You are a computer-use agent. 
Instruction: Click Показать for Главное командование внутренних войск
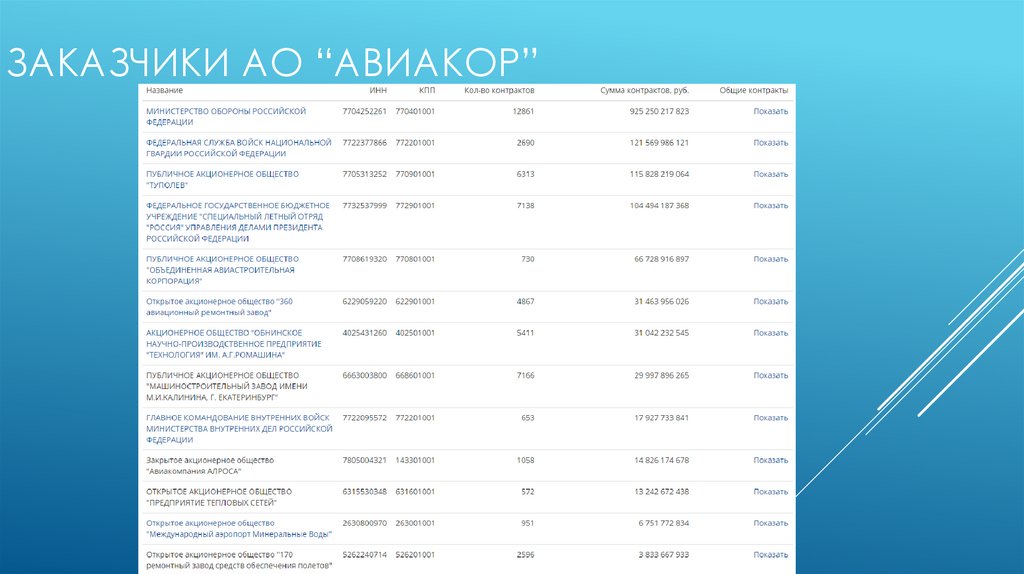pyautogui.click(x=771, y=417)
